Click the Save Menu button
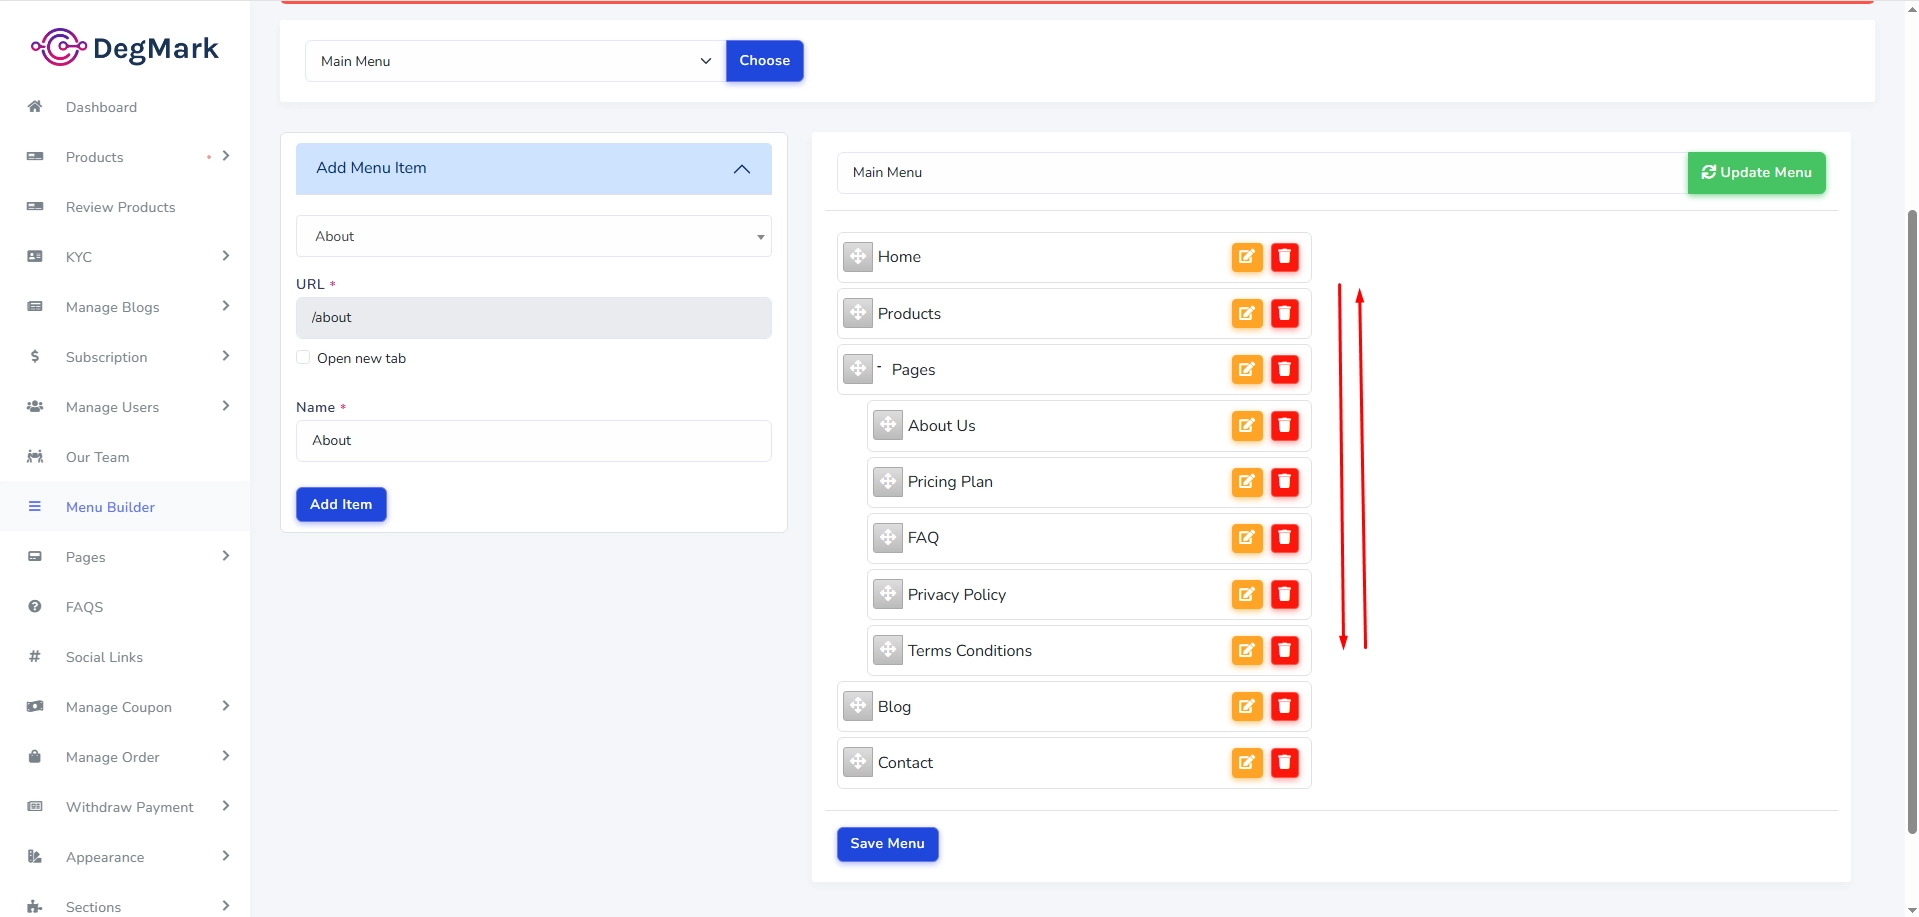This screenshot has height=917, width=1919. (887, 844)
